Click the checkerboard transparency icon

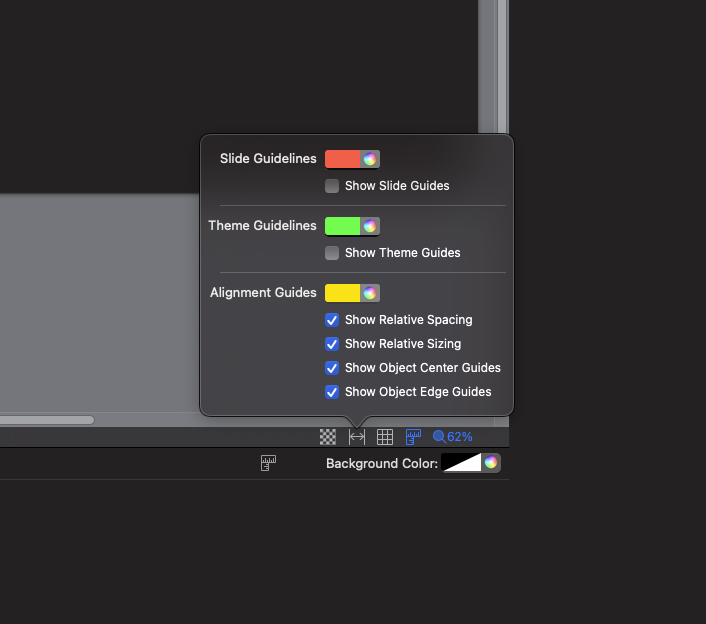point(328,437)
